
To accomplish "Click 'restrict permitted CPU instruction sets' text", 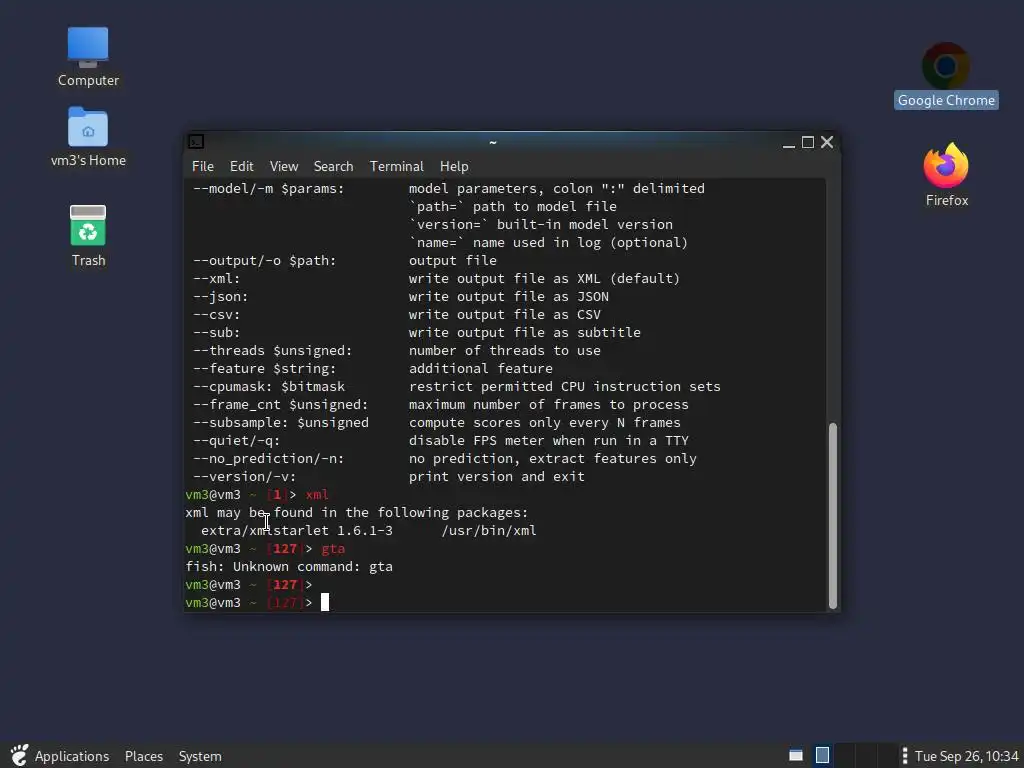I will coord(565,387).
